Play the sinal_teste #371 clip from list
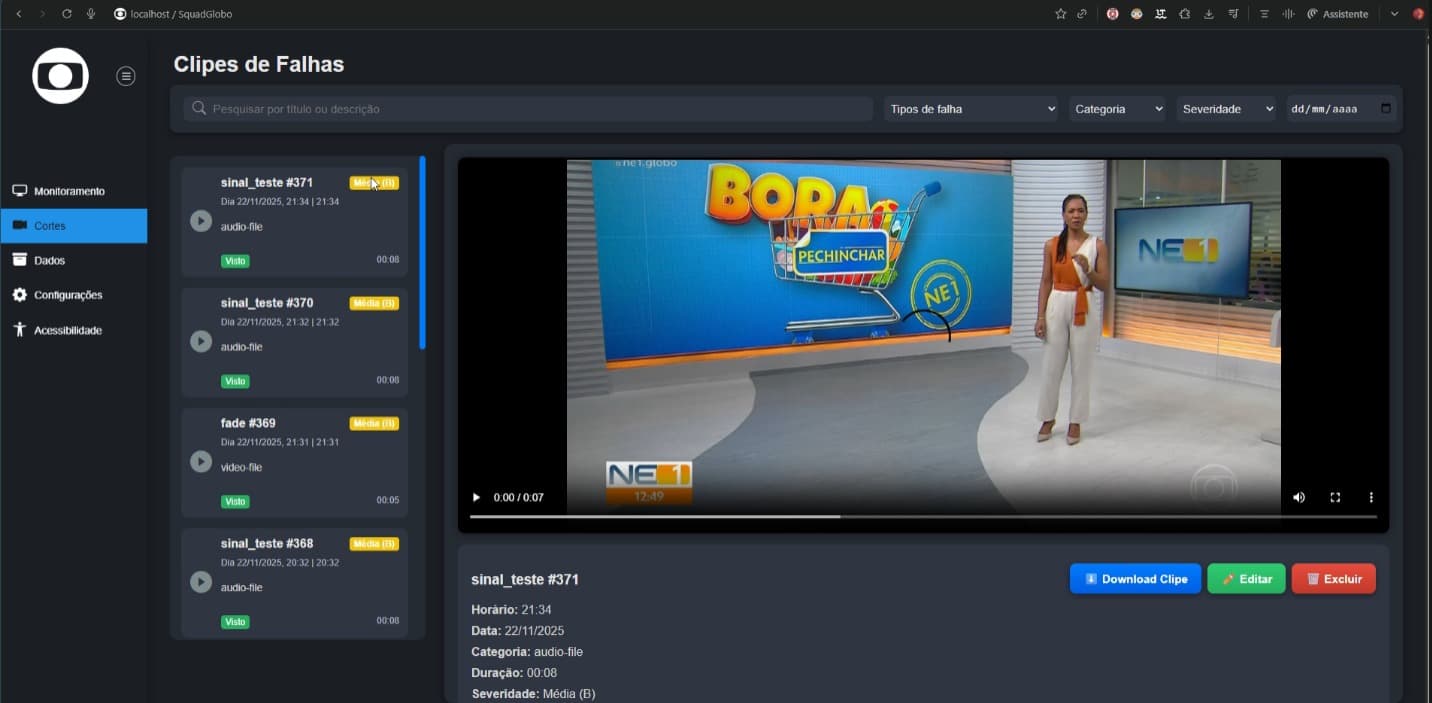This screenshot has height=703, width=1432. (201, 221)
